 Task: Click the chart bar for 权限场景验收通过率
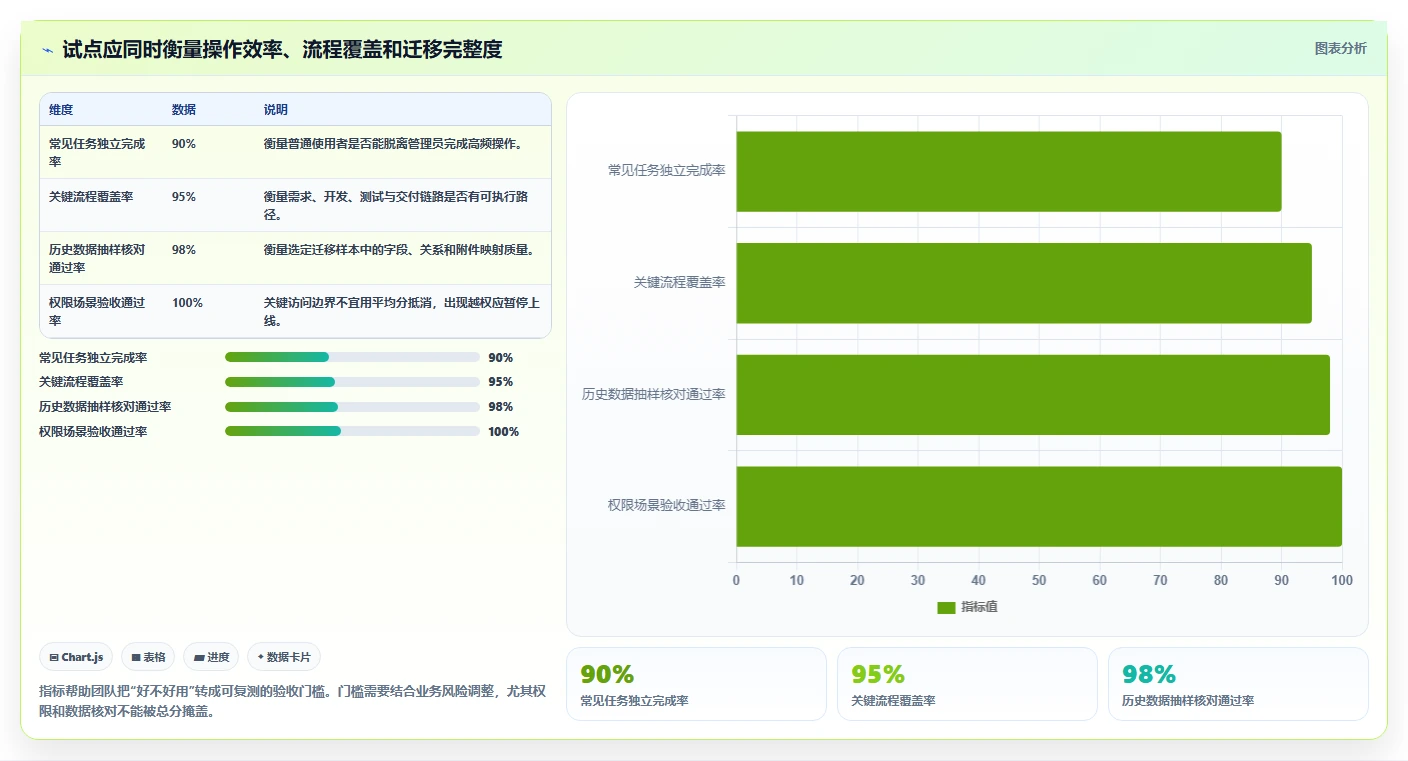point(1039,506)
